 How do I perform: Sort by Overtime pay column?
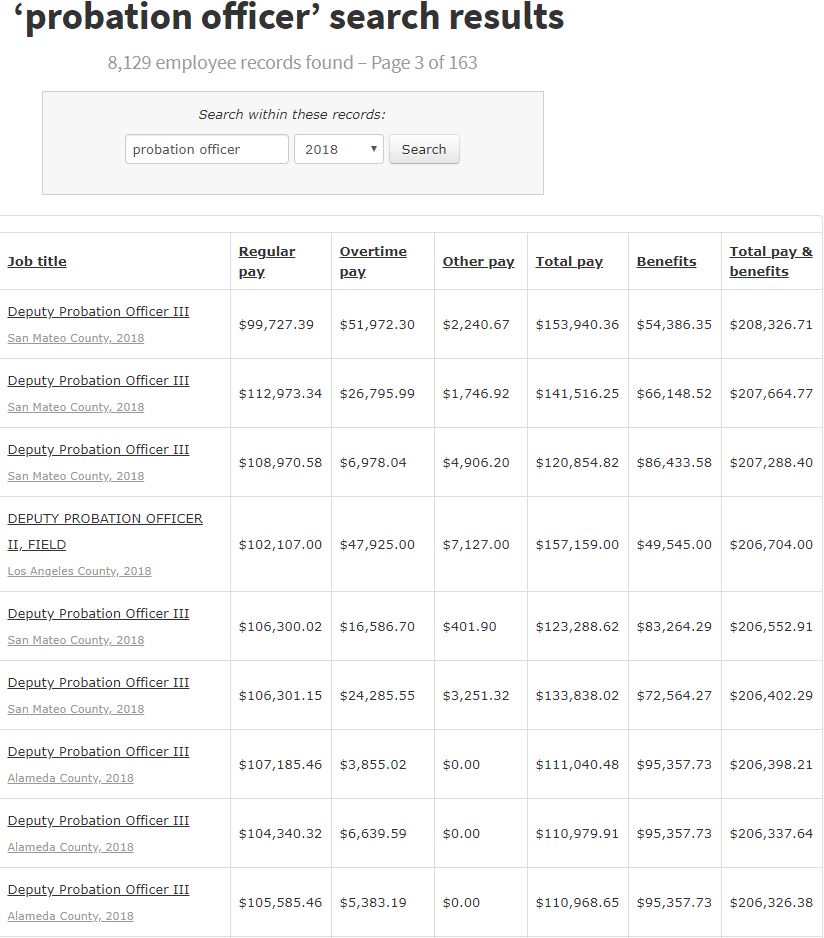373,261
